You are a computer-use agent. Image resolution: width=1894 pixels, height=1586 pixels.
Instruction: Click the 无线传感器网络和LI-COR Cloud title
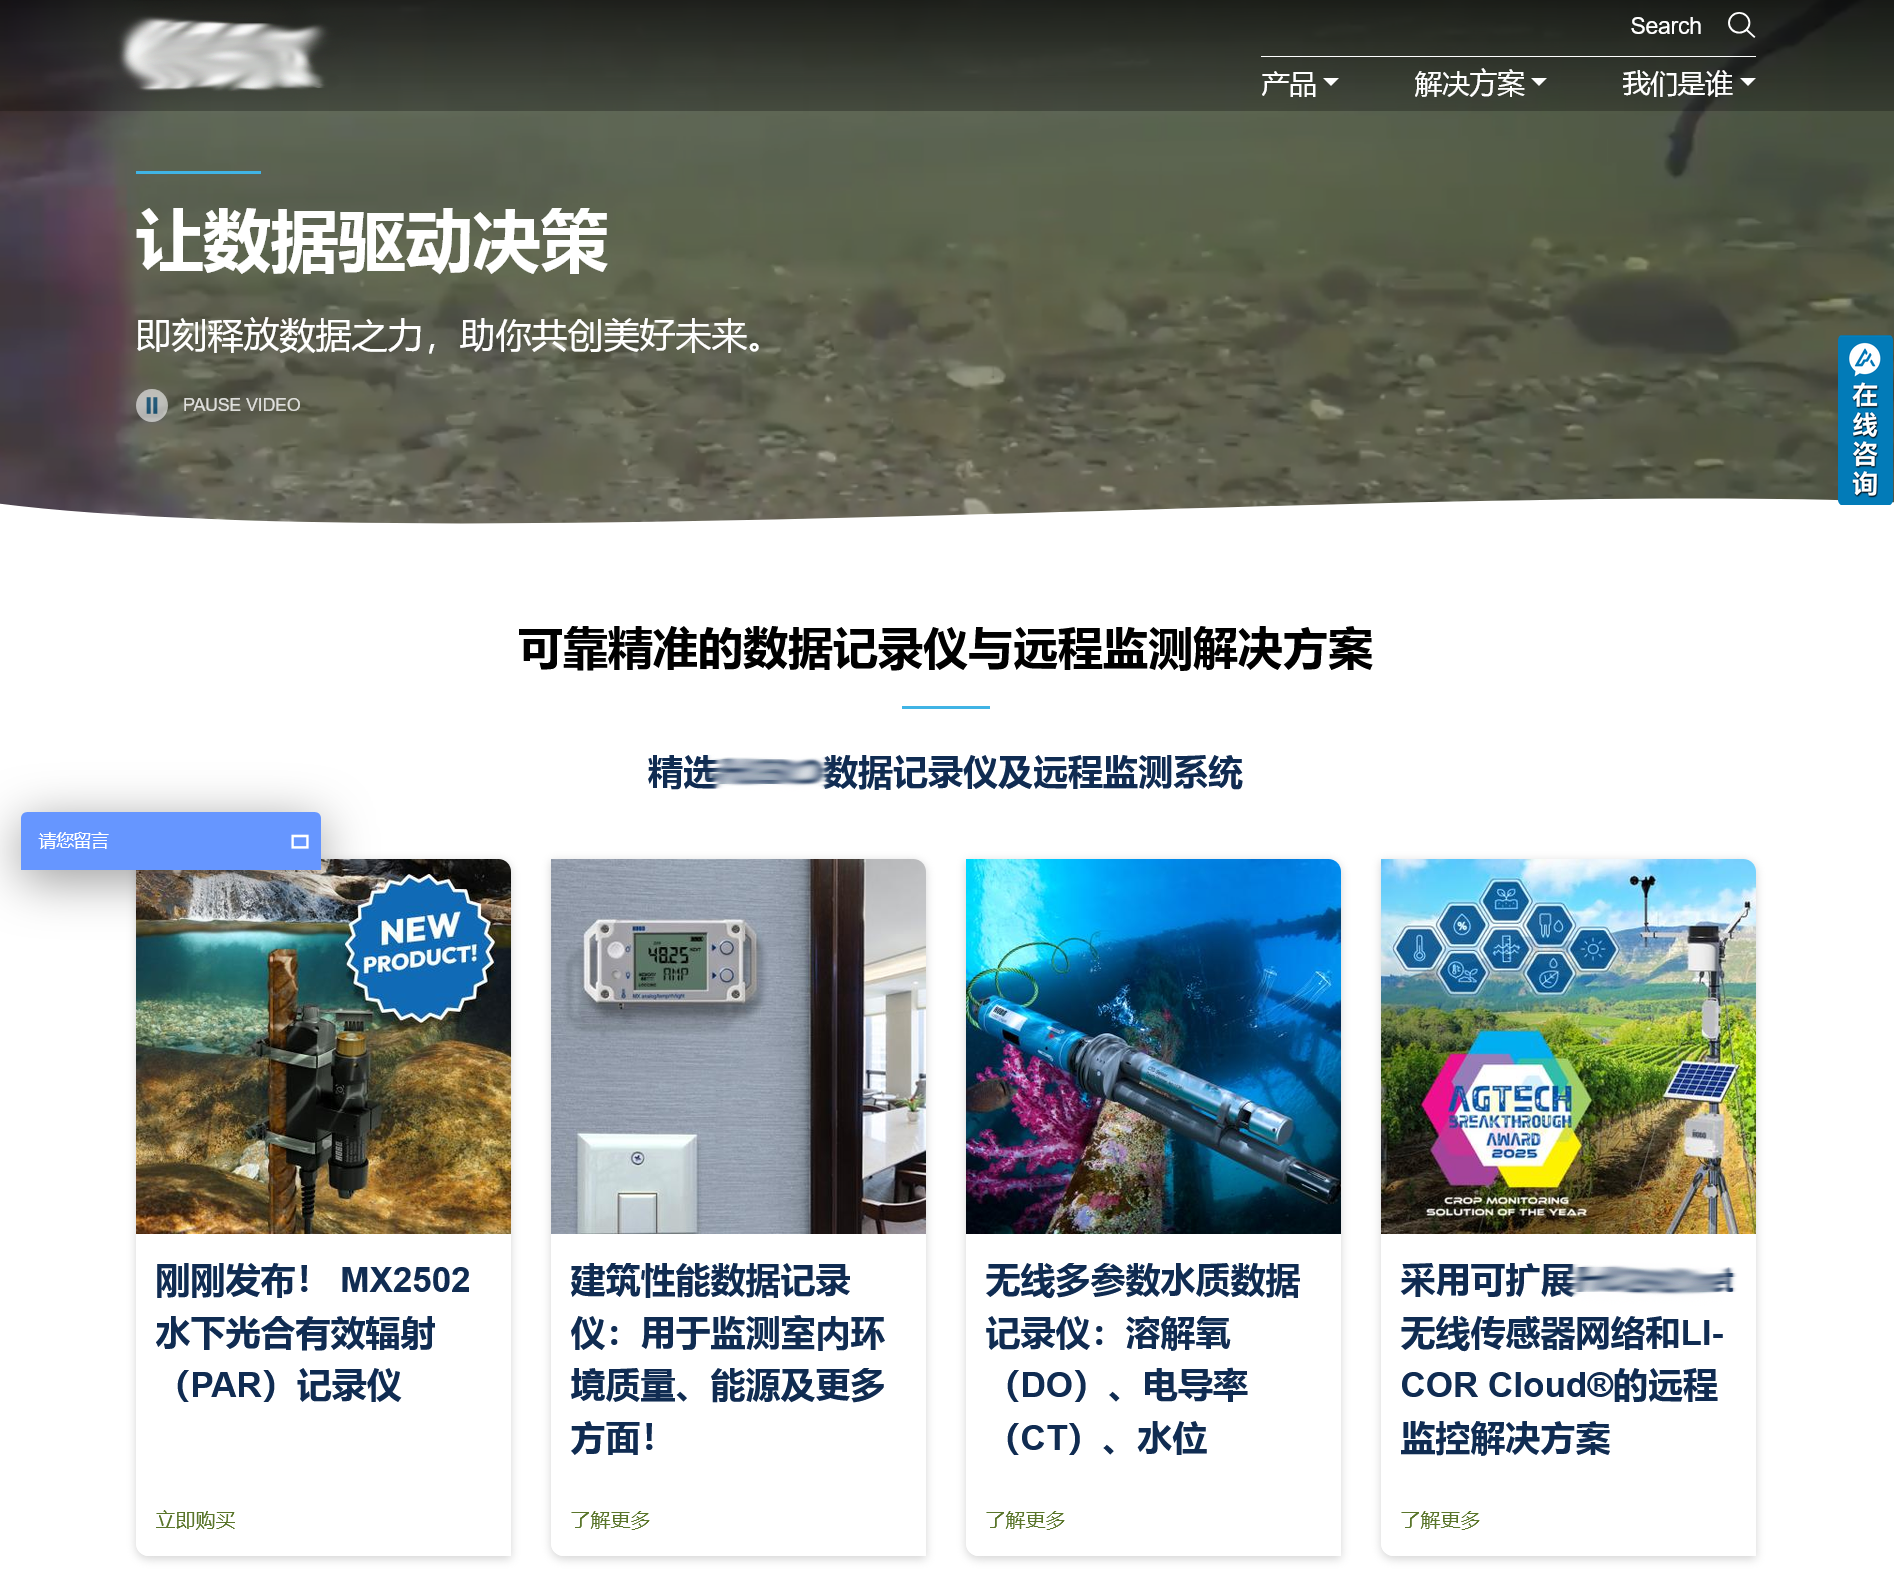(x=1566, y=1359)
